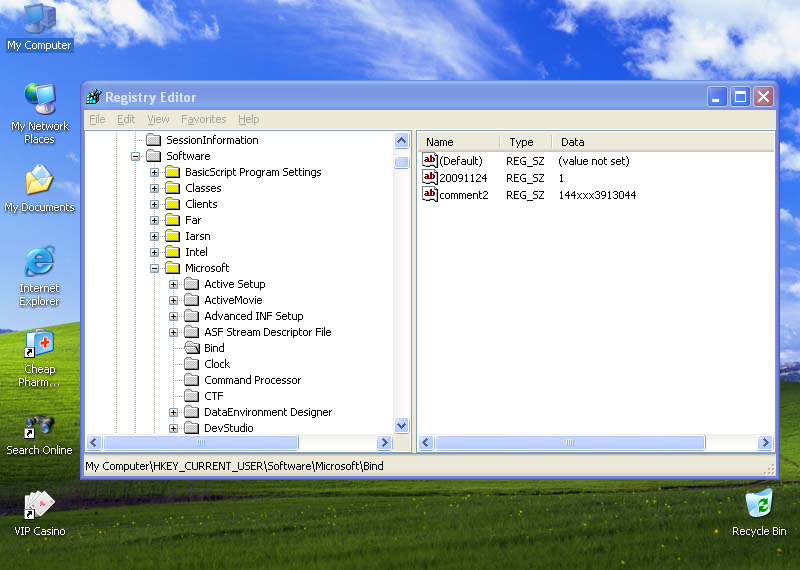Click the SessionInformation folder icon
This screenshot has height=570, width=800.
[x=154, y=140]
